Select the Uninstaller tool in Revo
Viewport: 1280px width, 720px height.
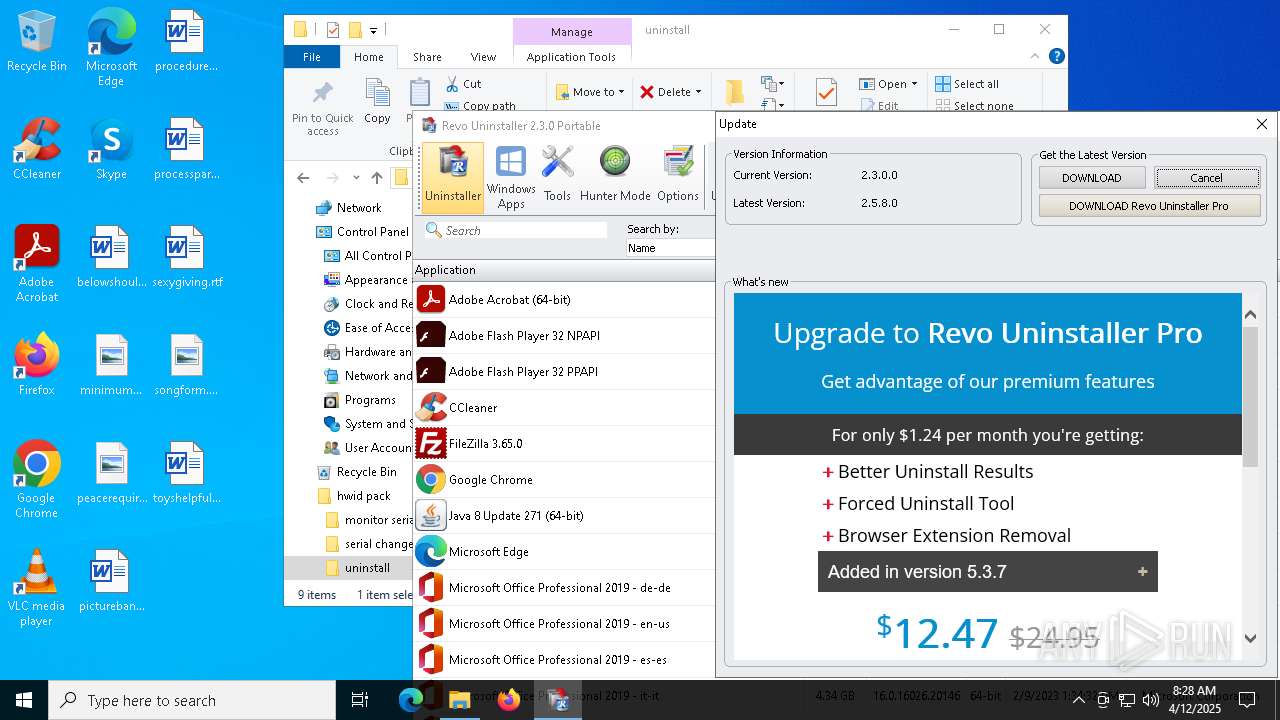coord(453,177)
